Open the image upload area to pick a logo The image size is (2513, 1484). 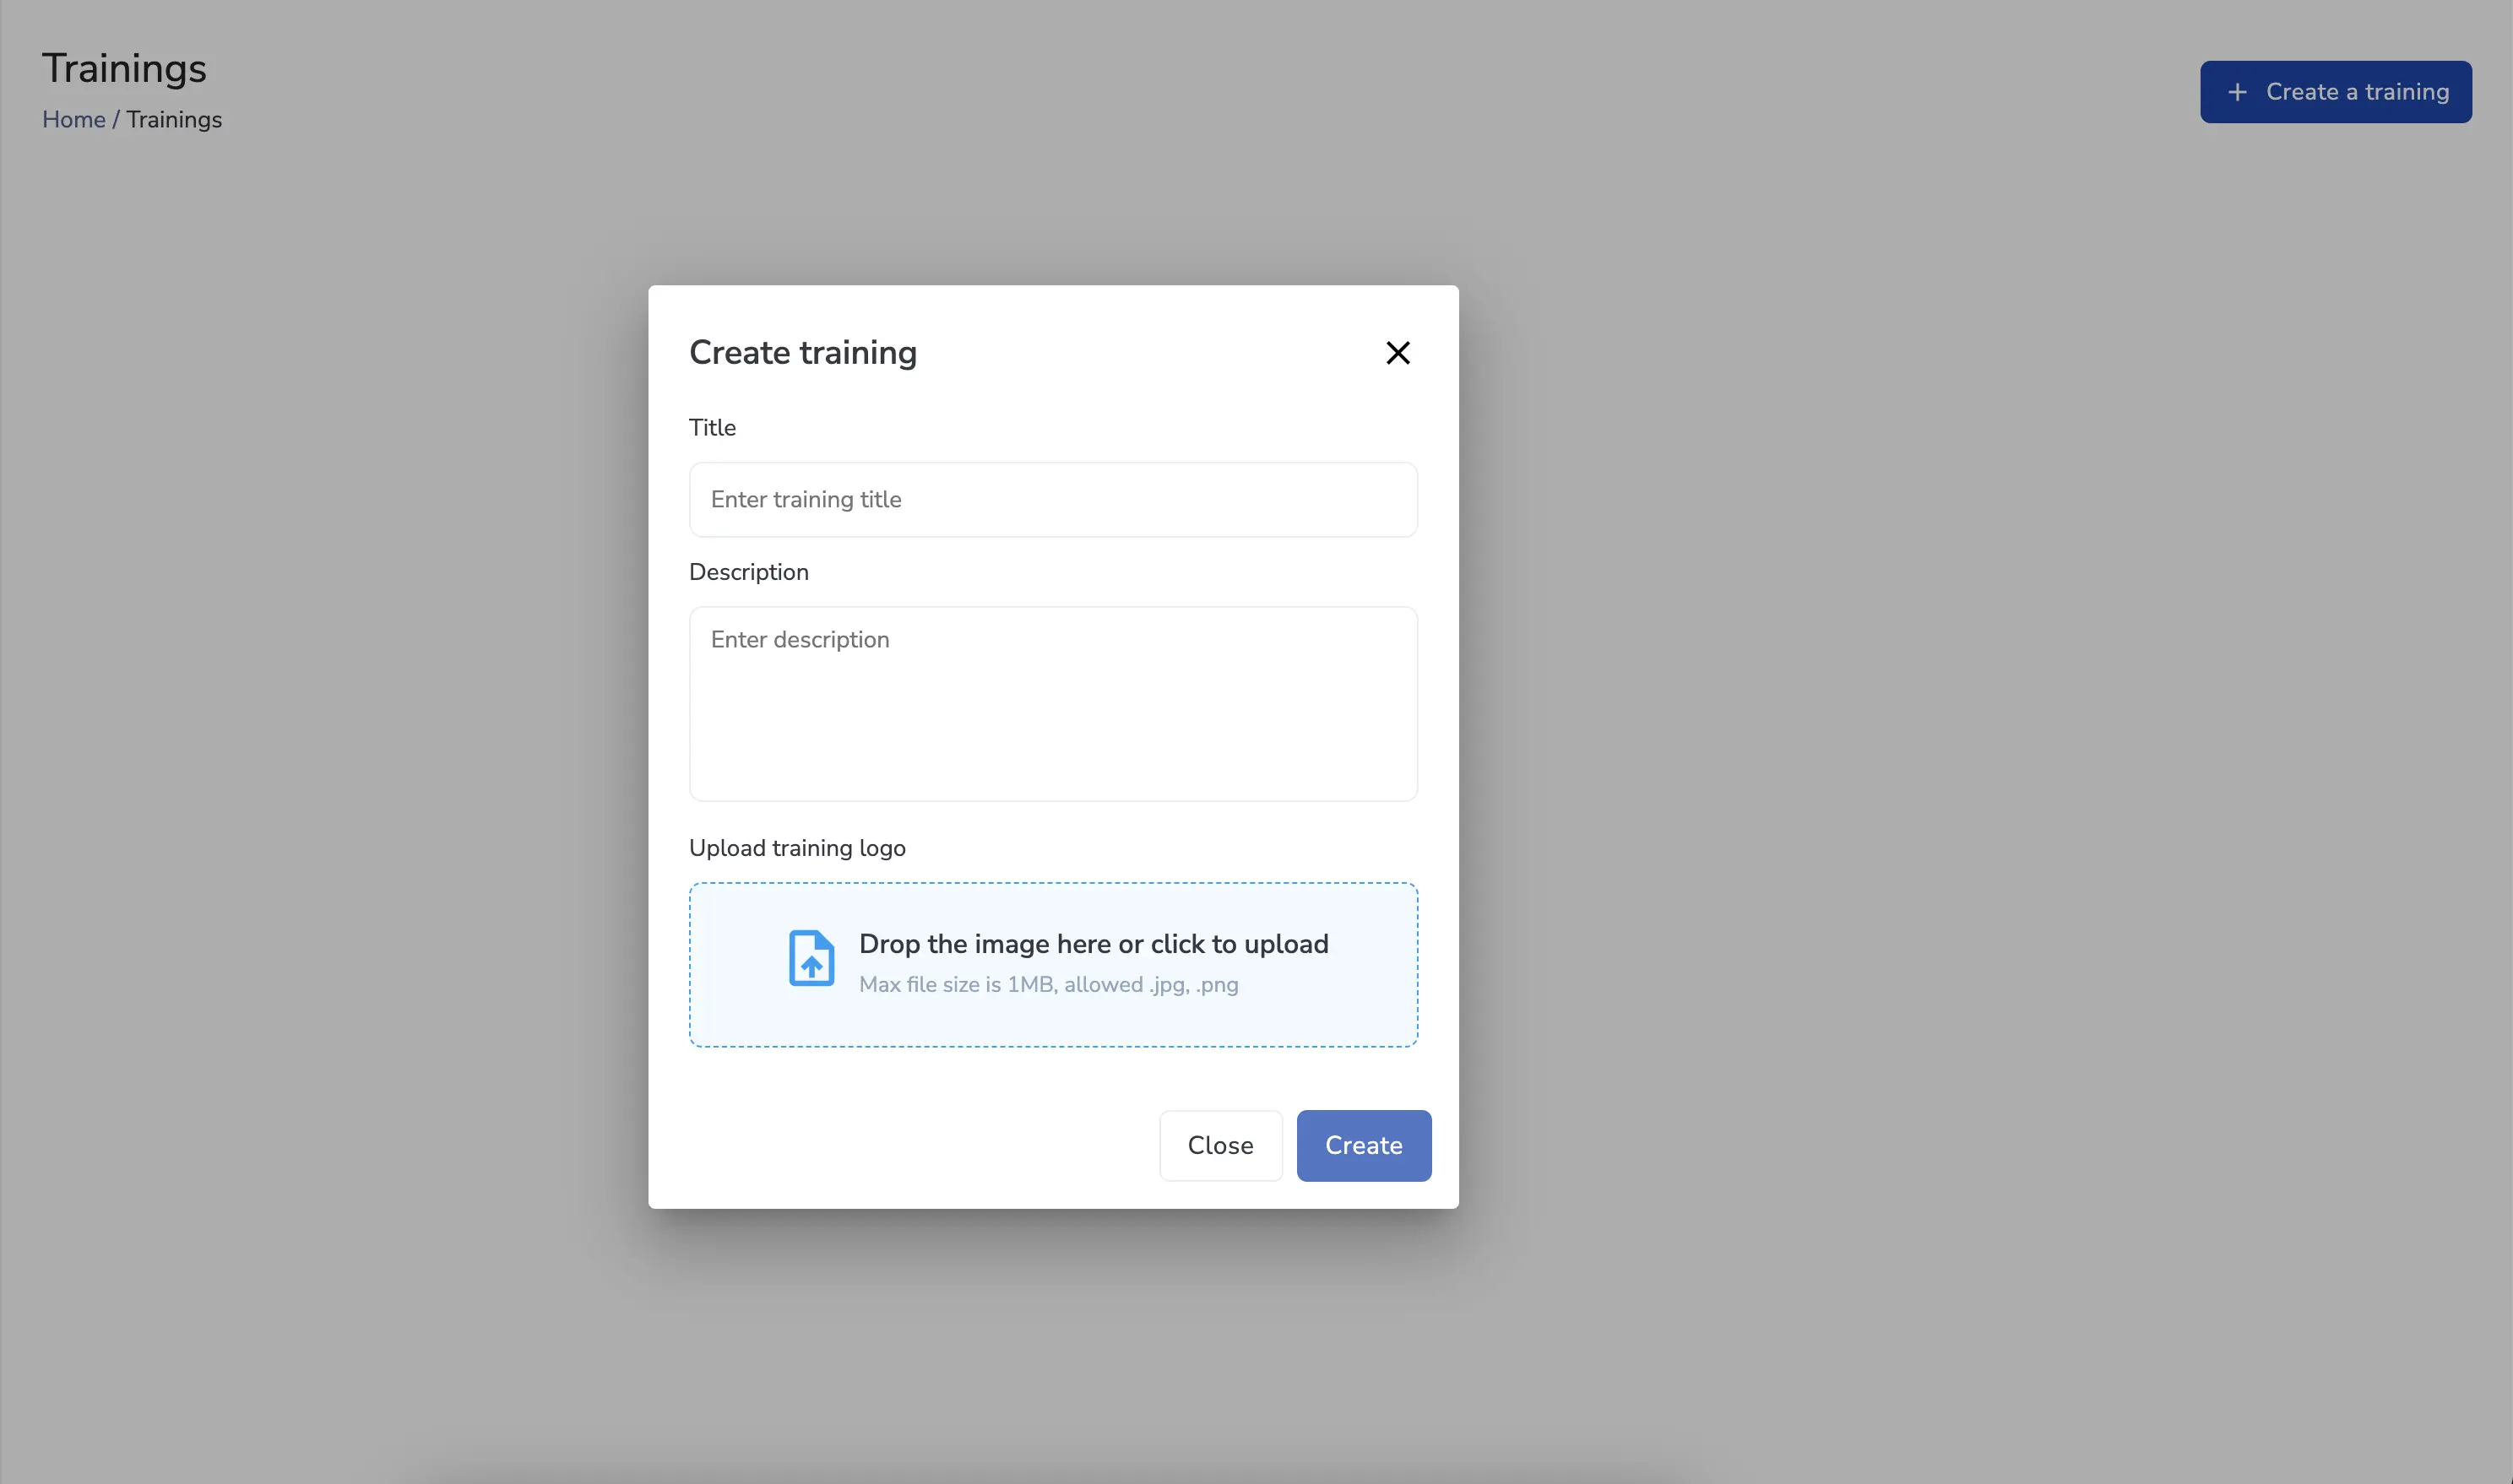point(1052,964)
